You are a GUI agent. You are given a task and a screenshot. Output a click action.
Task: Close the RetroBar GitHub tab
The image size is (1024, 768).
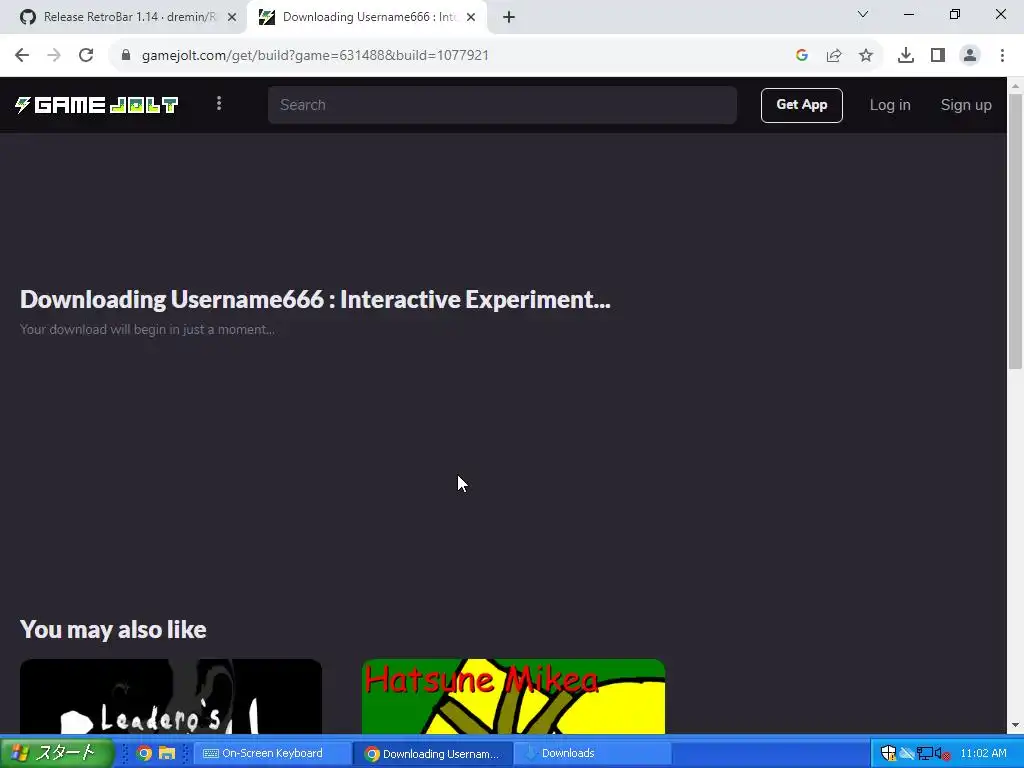click(232, 17)
